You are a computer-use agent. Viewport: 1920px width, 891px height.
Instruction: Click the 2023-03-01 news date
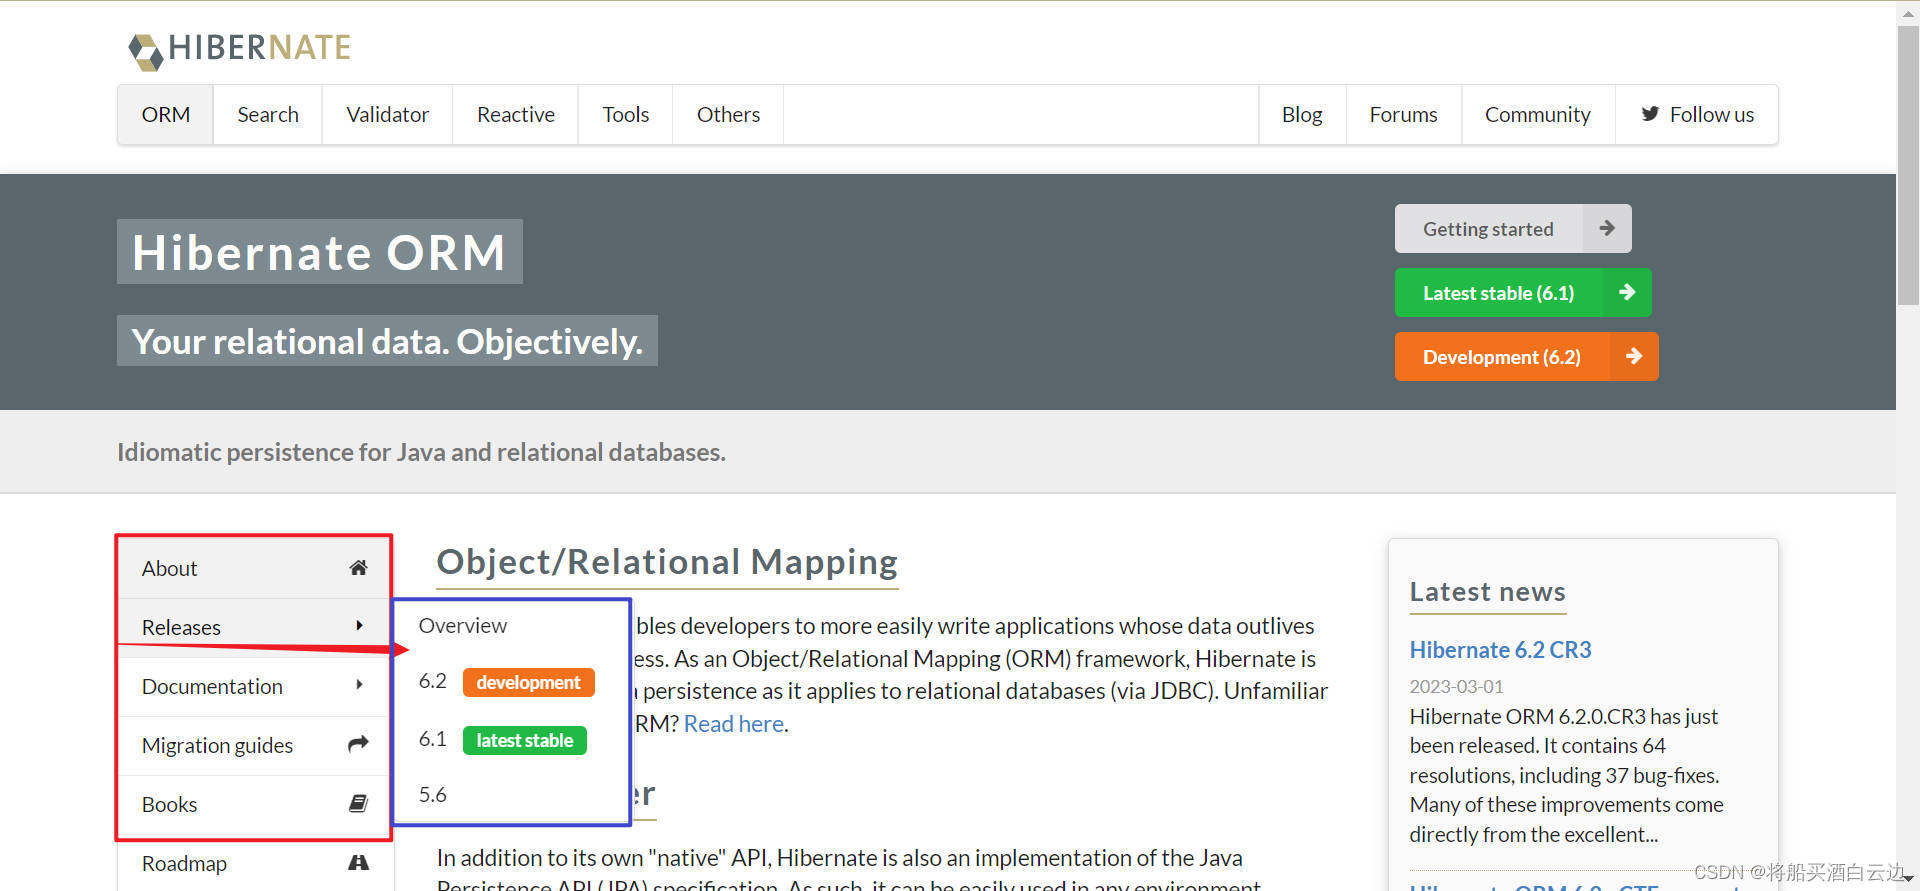pyautogui.click(x=1456, y=687)
